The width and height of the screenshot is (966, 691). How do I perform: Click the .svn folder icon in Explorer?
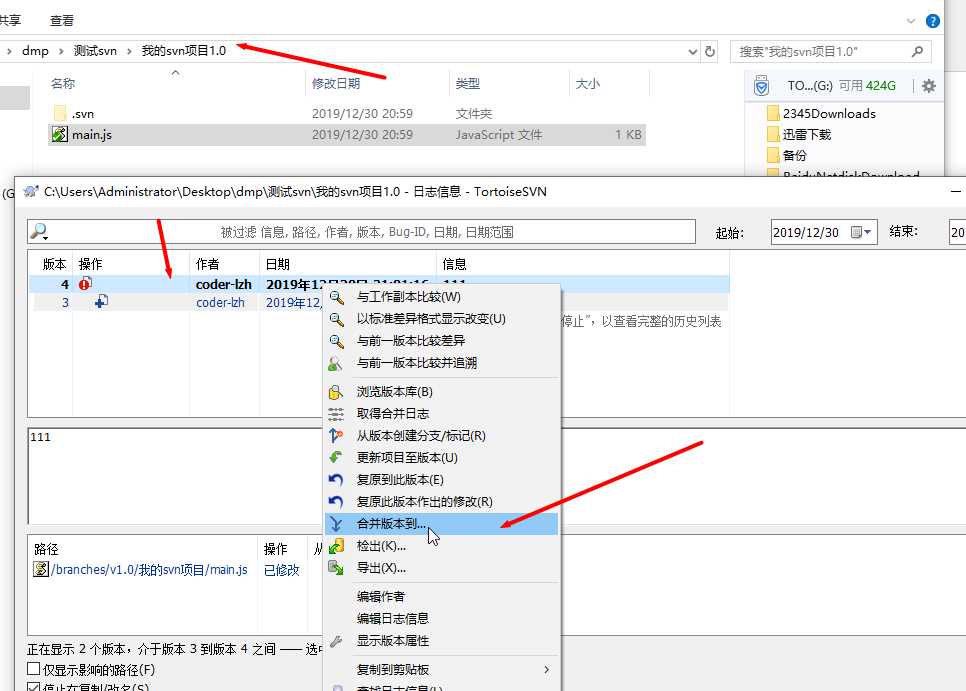pyautogui.click(x=60, y=113)
